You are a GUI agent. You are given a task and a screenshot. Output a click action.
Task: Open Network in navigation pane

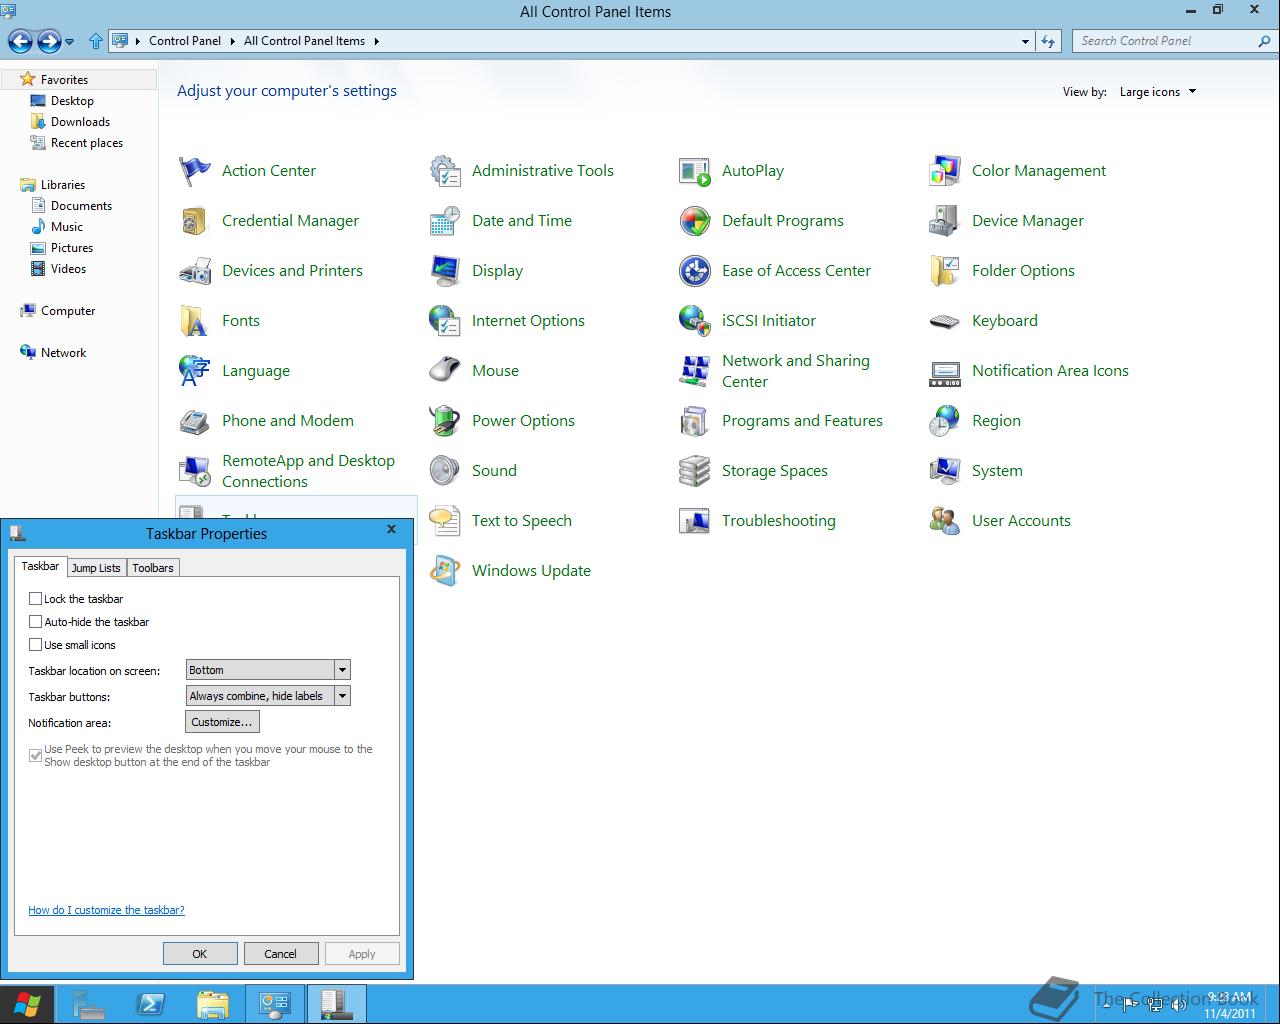tap(63, 353)
